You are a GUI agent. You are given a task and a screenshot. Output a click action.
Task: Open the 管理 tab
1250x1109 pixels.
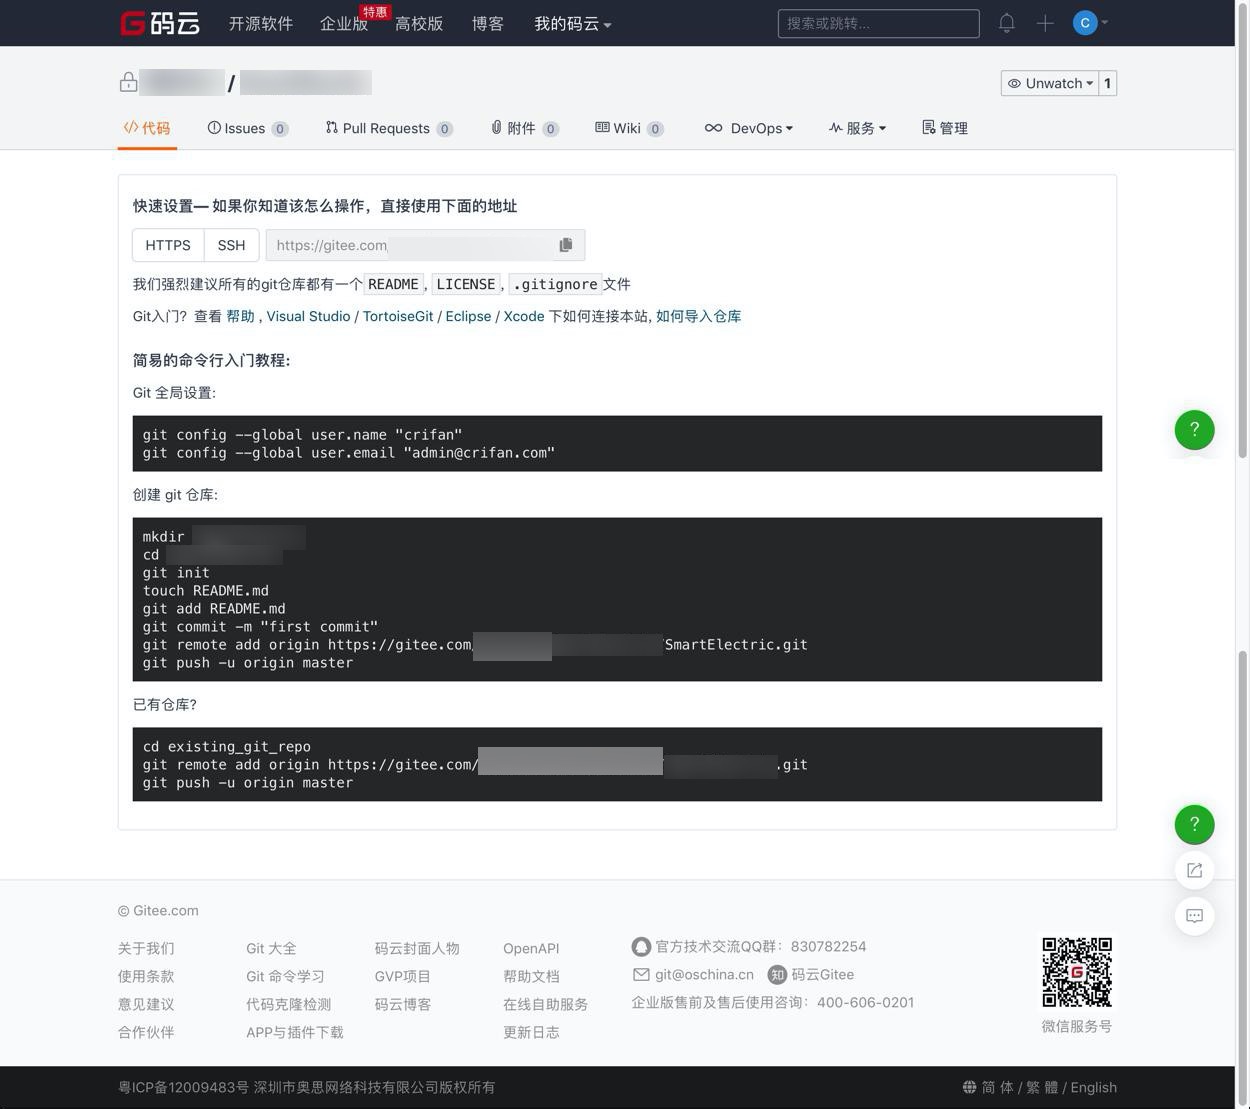(x=945, y=128)
